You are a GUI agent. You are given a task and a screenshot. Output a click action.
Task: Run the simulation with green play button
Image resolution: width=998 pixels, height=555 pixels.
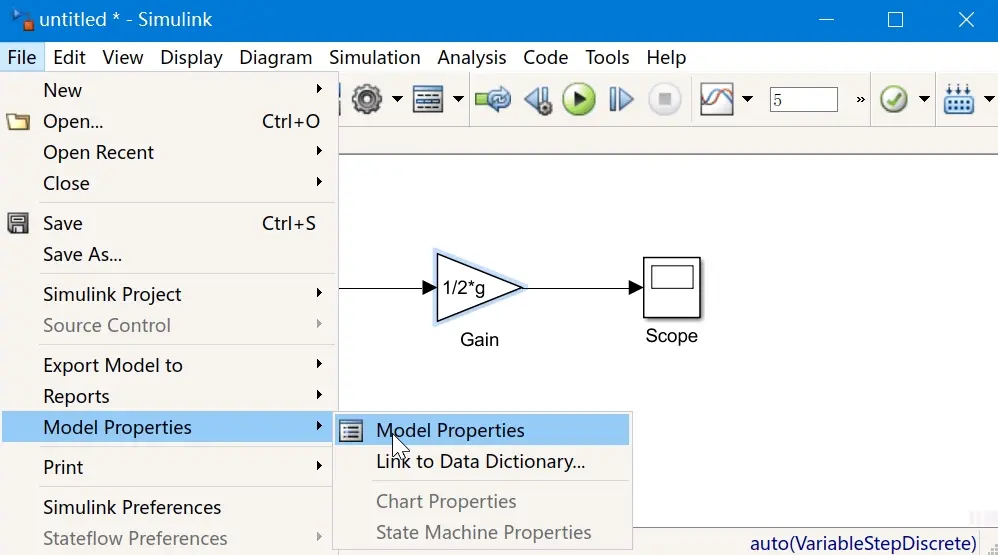[x=579, y=99]
